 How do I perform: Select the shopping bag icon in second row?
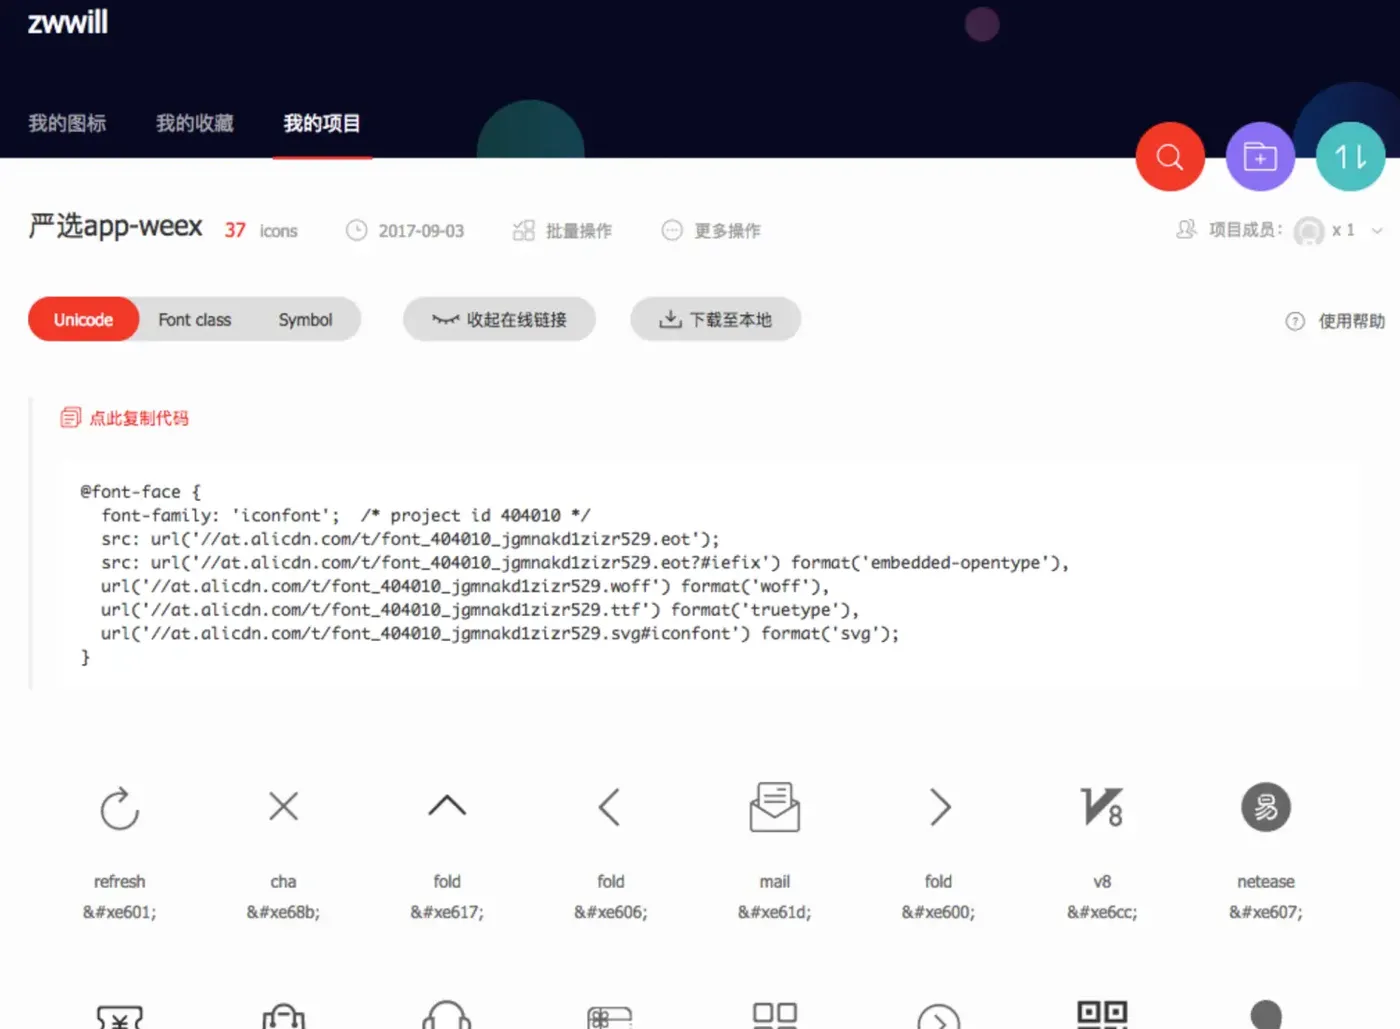(x=283, y=1016)
